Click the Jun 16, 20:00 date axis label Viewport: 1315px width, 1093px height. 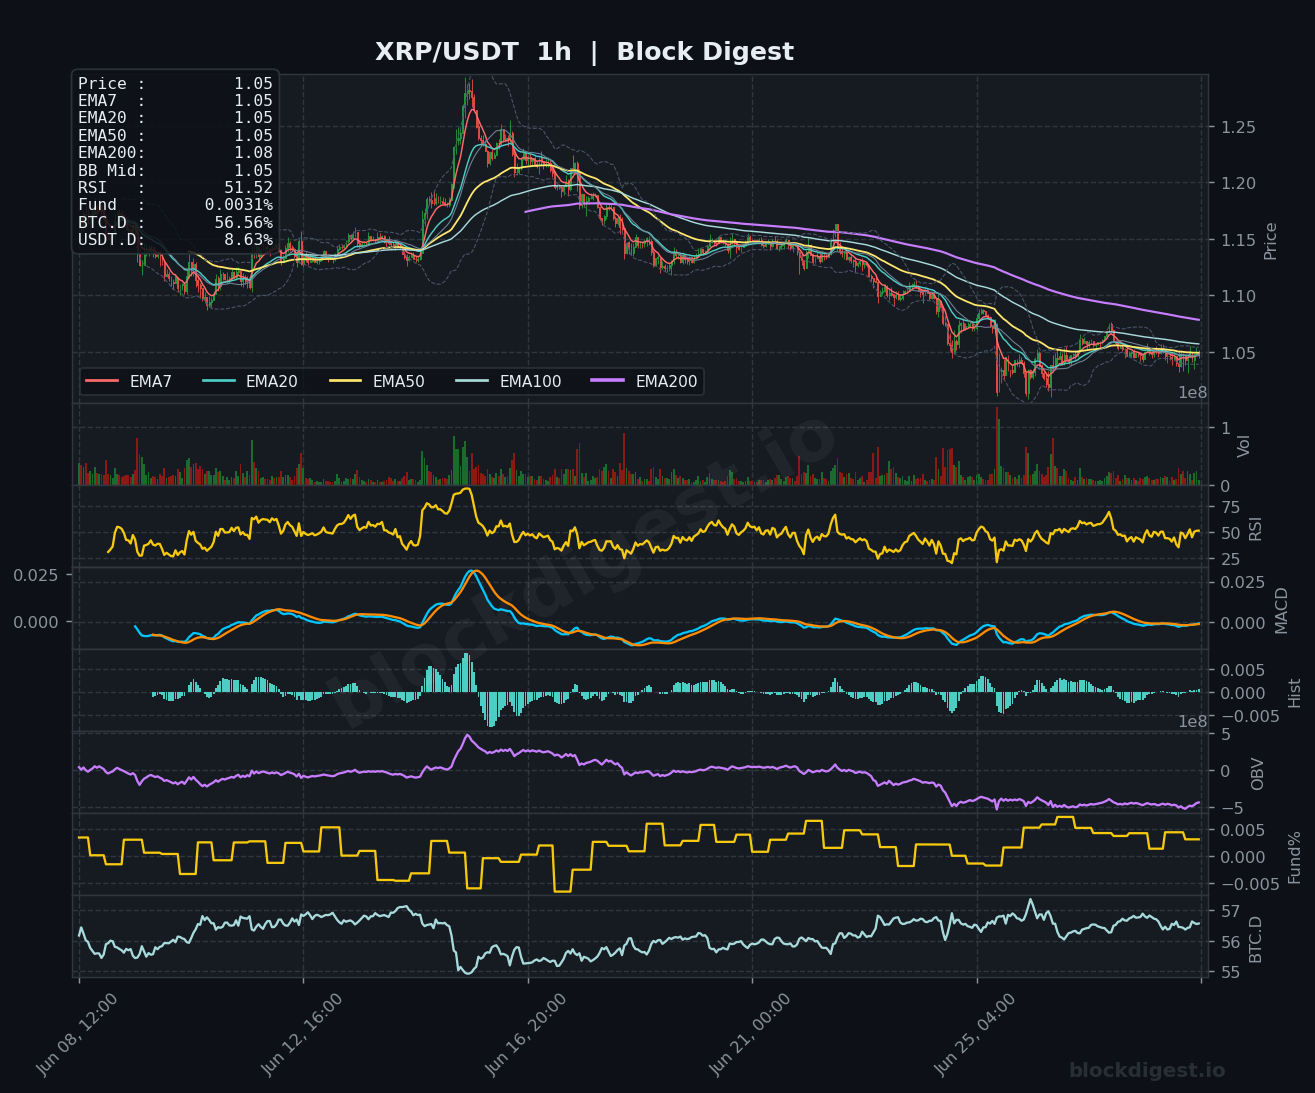point(526,1034)
